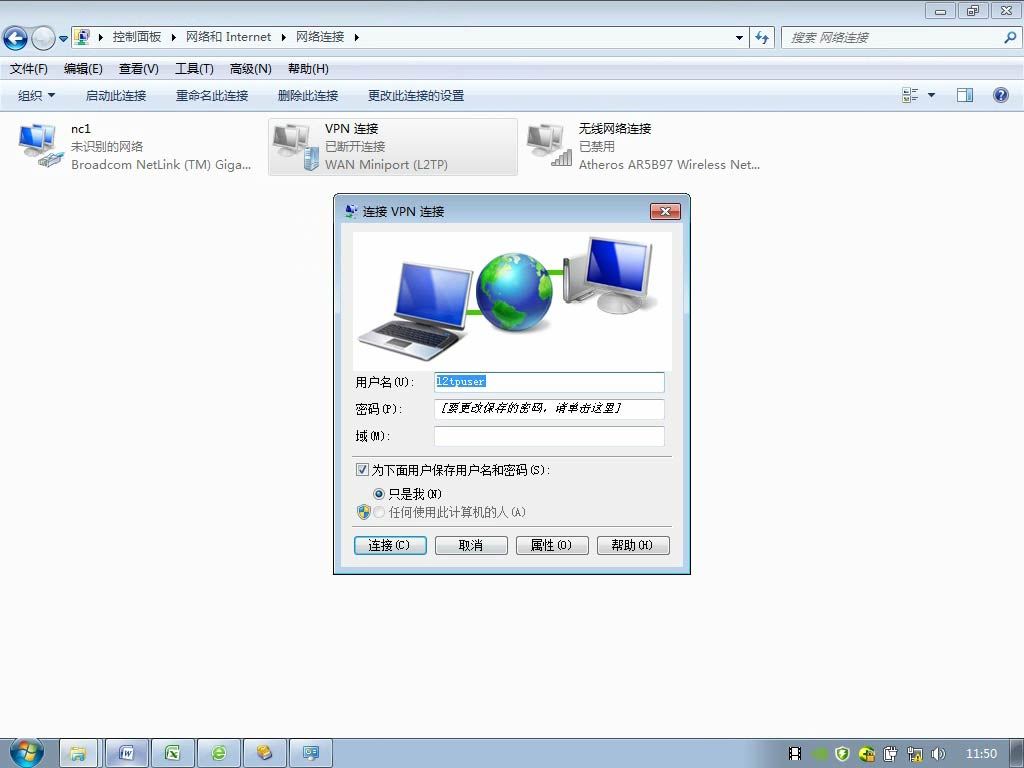1024x768 pixels.
Task: Open the Explorer folder taskbar icon
Action: pyautogui.click(x=78, y=754)
